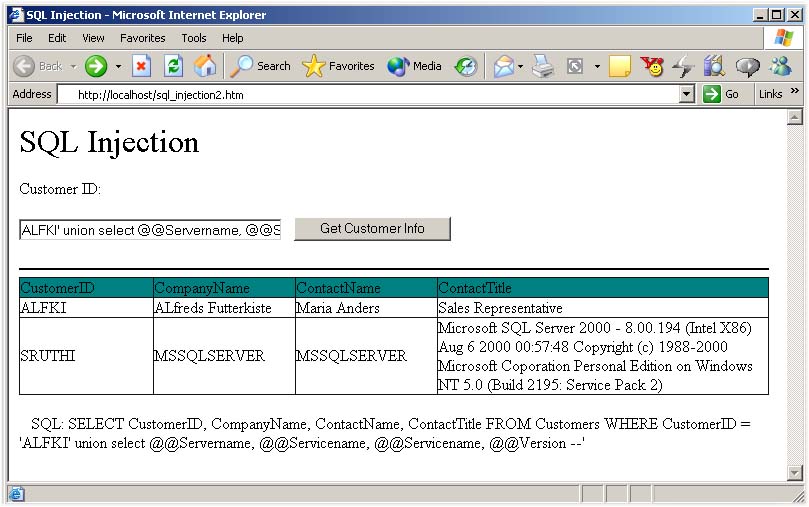Screen dimensions: 809x507
Task: Click the gray square toolbar icon after Print
Action: [575, 66]
